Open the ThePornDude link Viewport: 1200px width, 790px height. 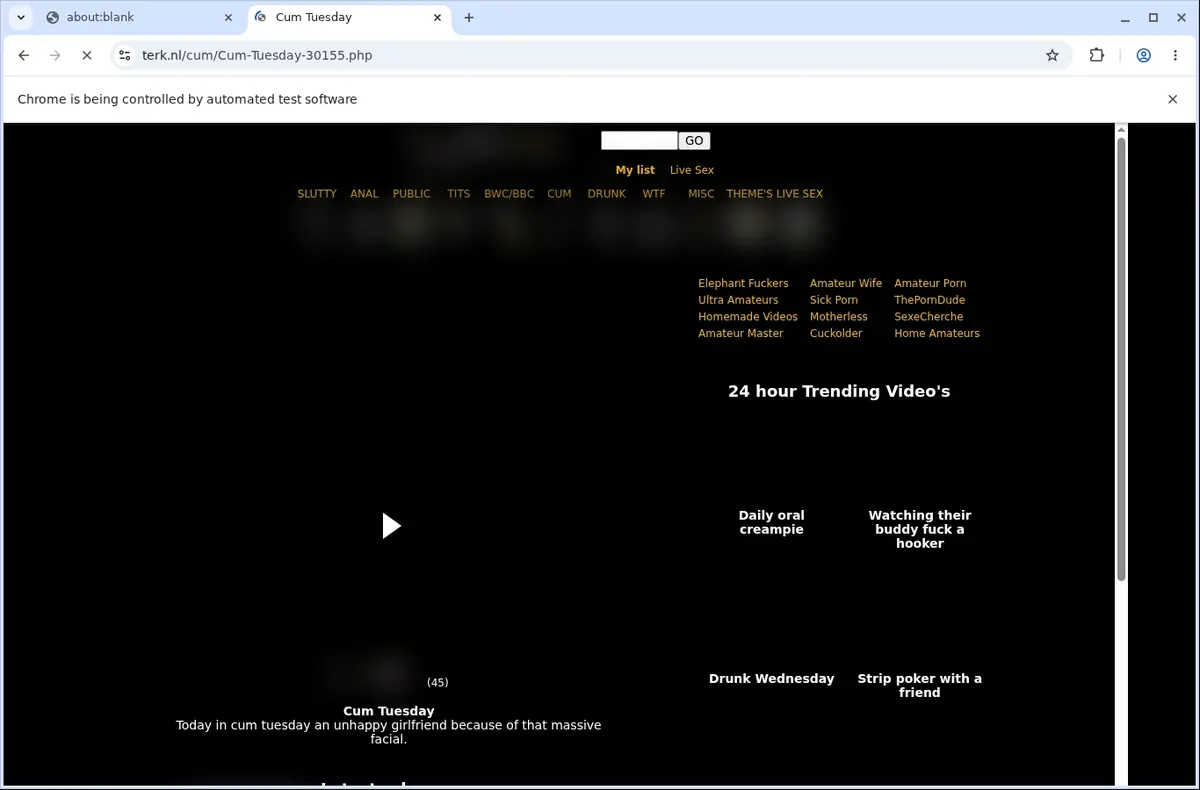tap(930, 300)
